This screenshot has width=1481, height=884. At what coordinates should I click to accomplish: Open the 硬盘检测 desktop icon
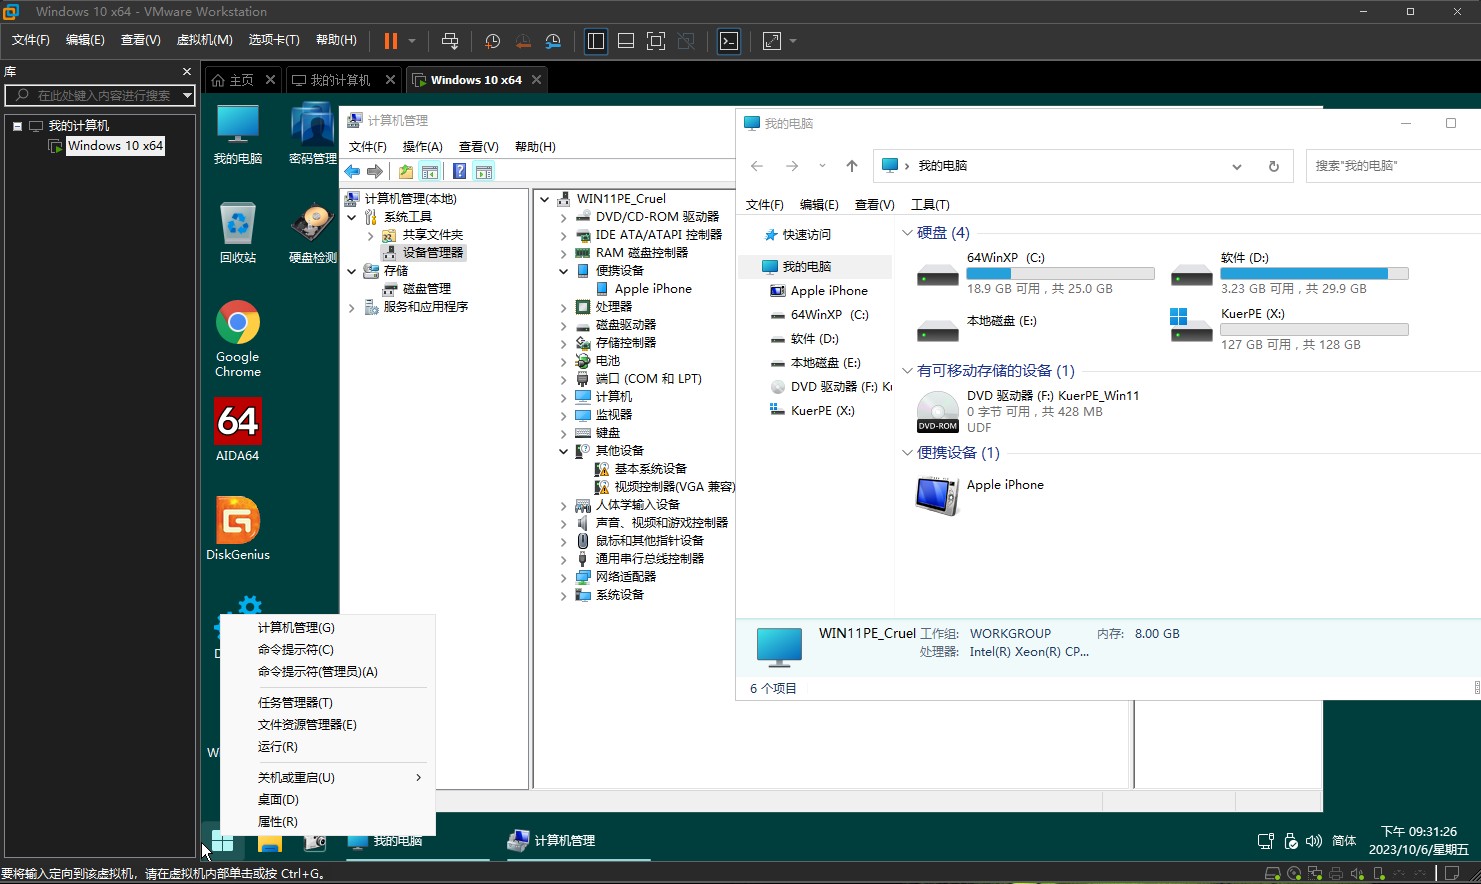[313, 232]
